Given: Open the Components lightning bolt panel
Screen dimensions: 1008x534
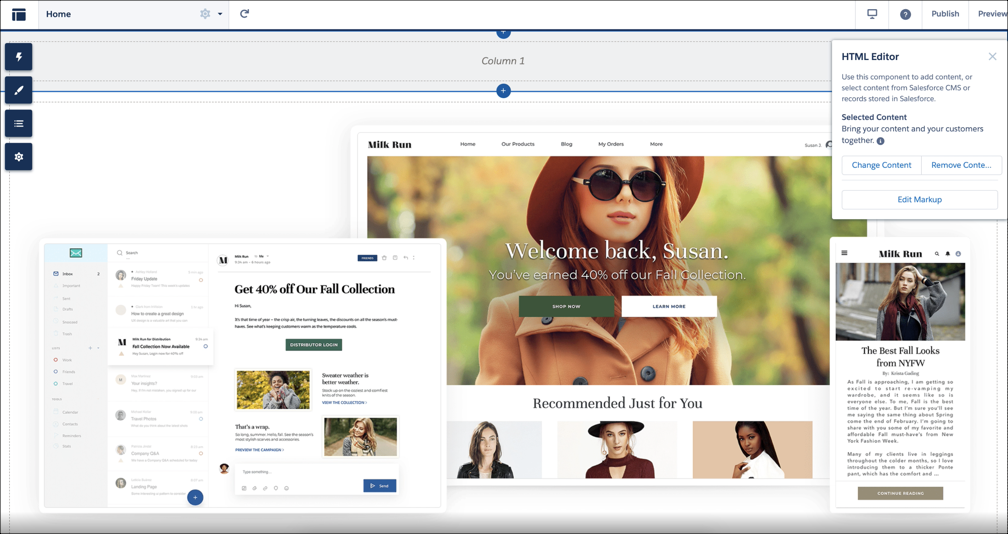Looking at the screenshot, I should [18, 57].
